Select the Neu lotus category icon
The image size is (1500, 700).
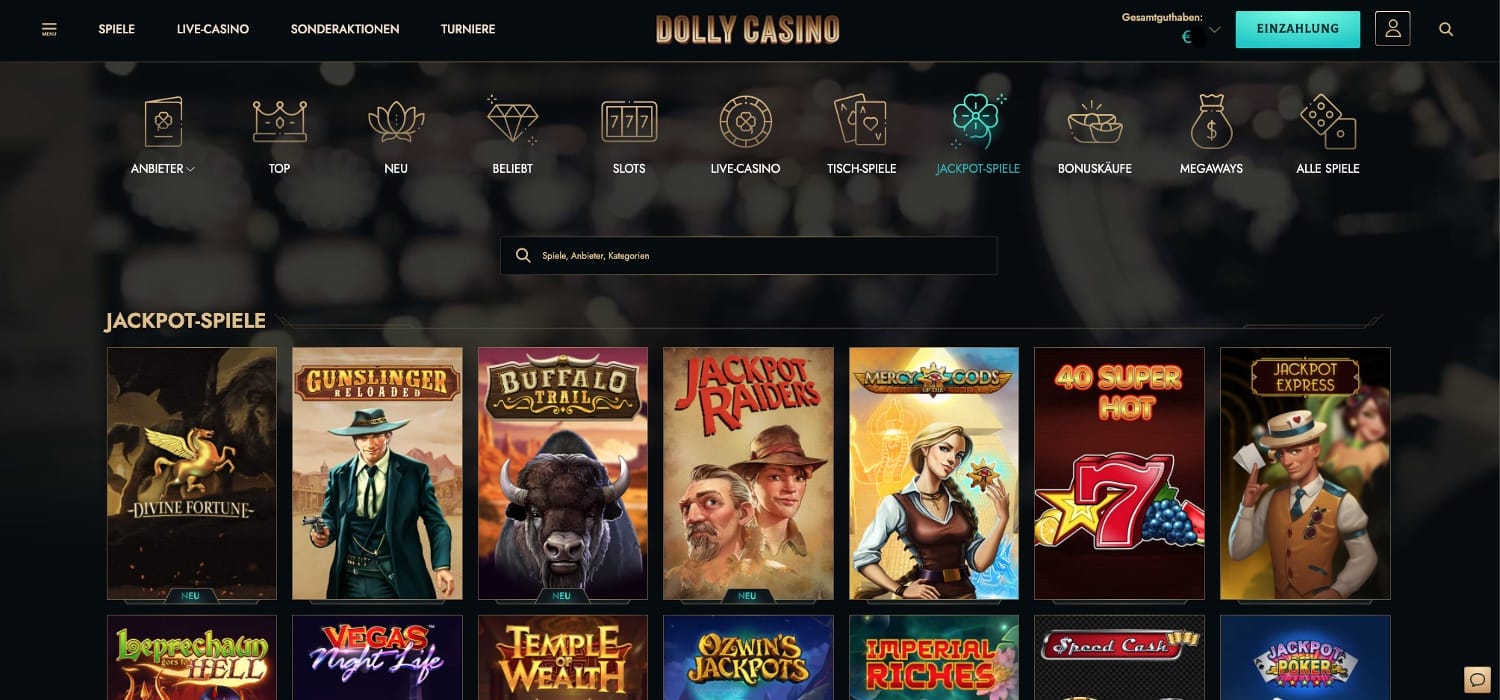coord(396,122)
